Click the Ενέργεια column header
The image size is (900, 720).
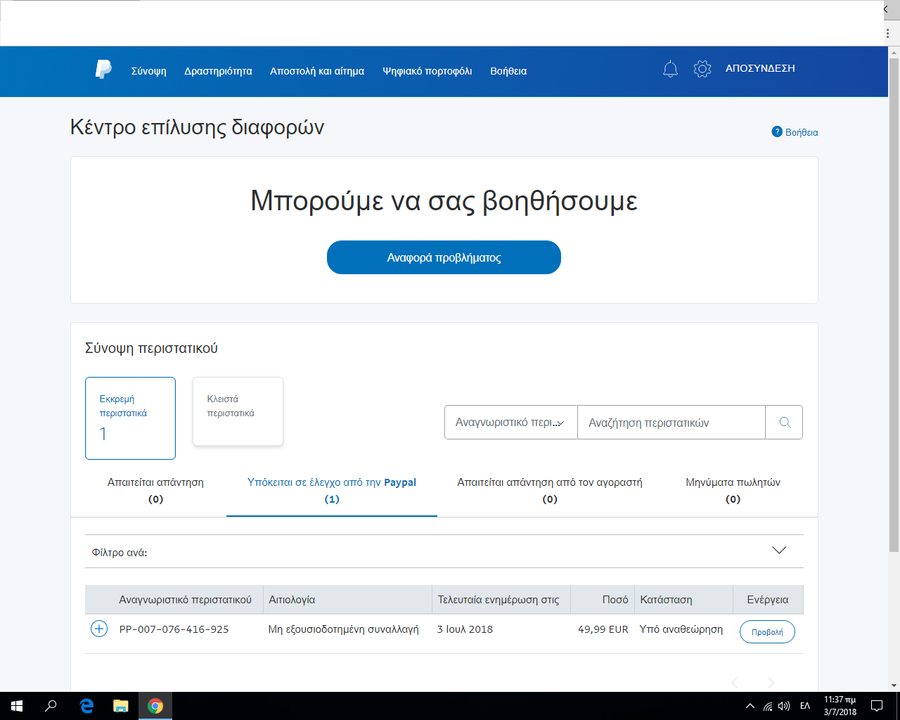(x=767, y=599)
